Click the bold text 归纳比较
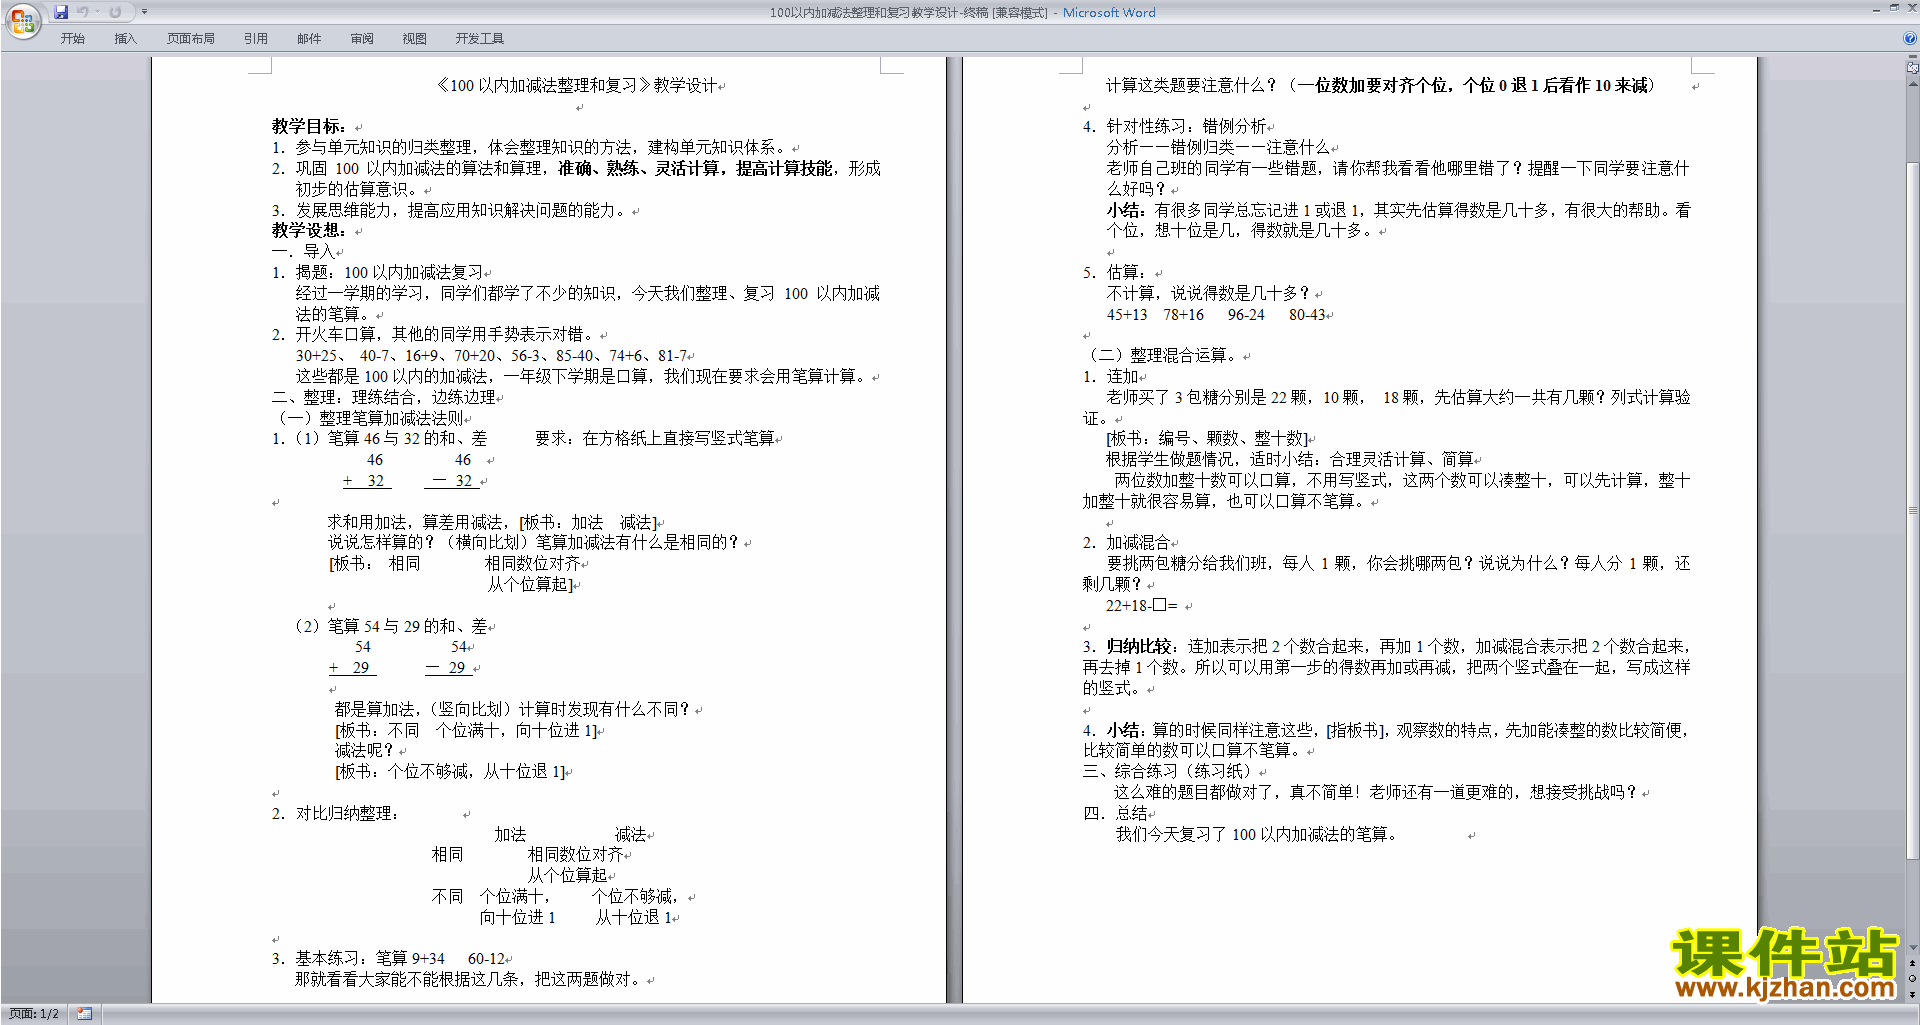This screenshot has height=1025, width=1920. [x=1139, y=646]
